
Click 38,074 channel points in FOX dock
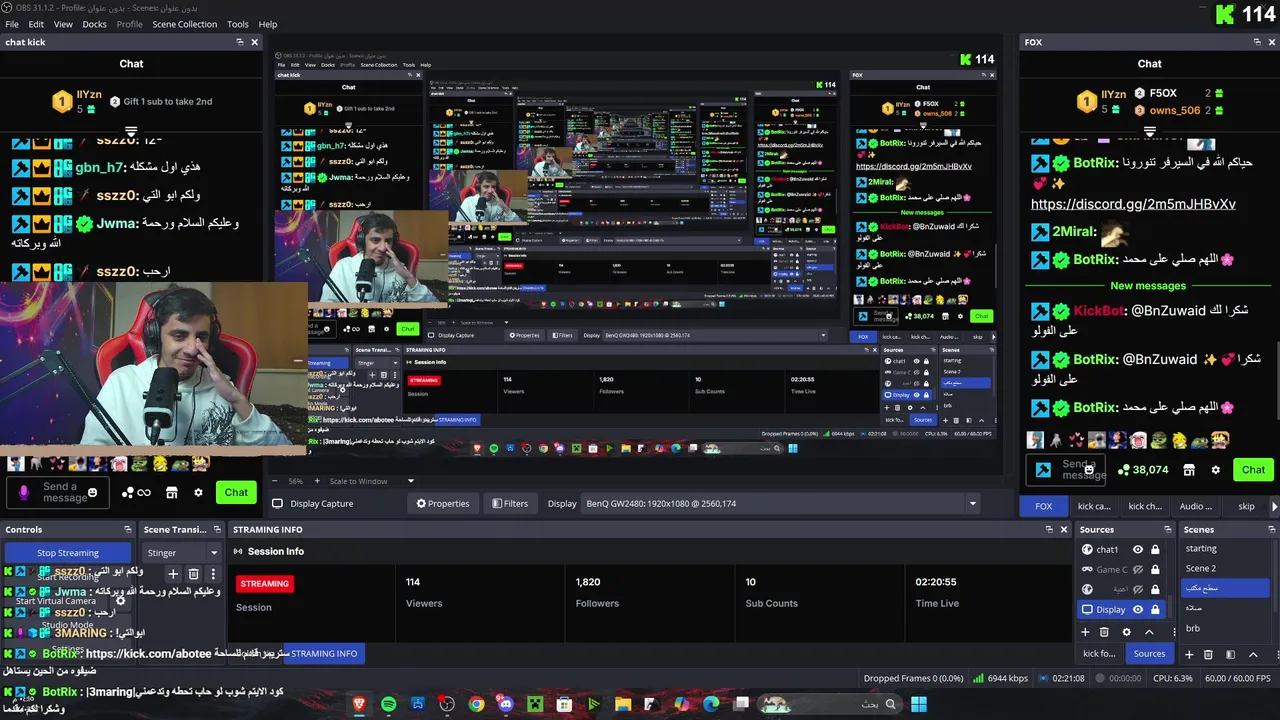1143,470
